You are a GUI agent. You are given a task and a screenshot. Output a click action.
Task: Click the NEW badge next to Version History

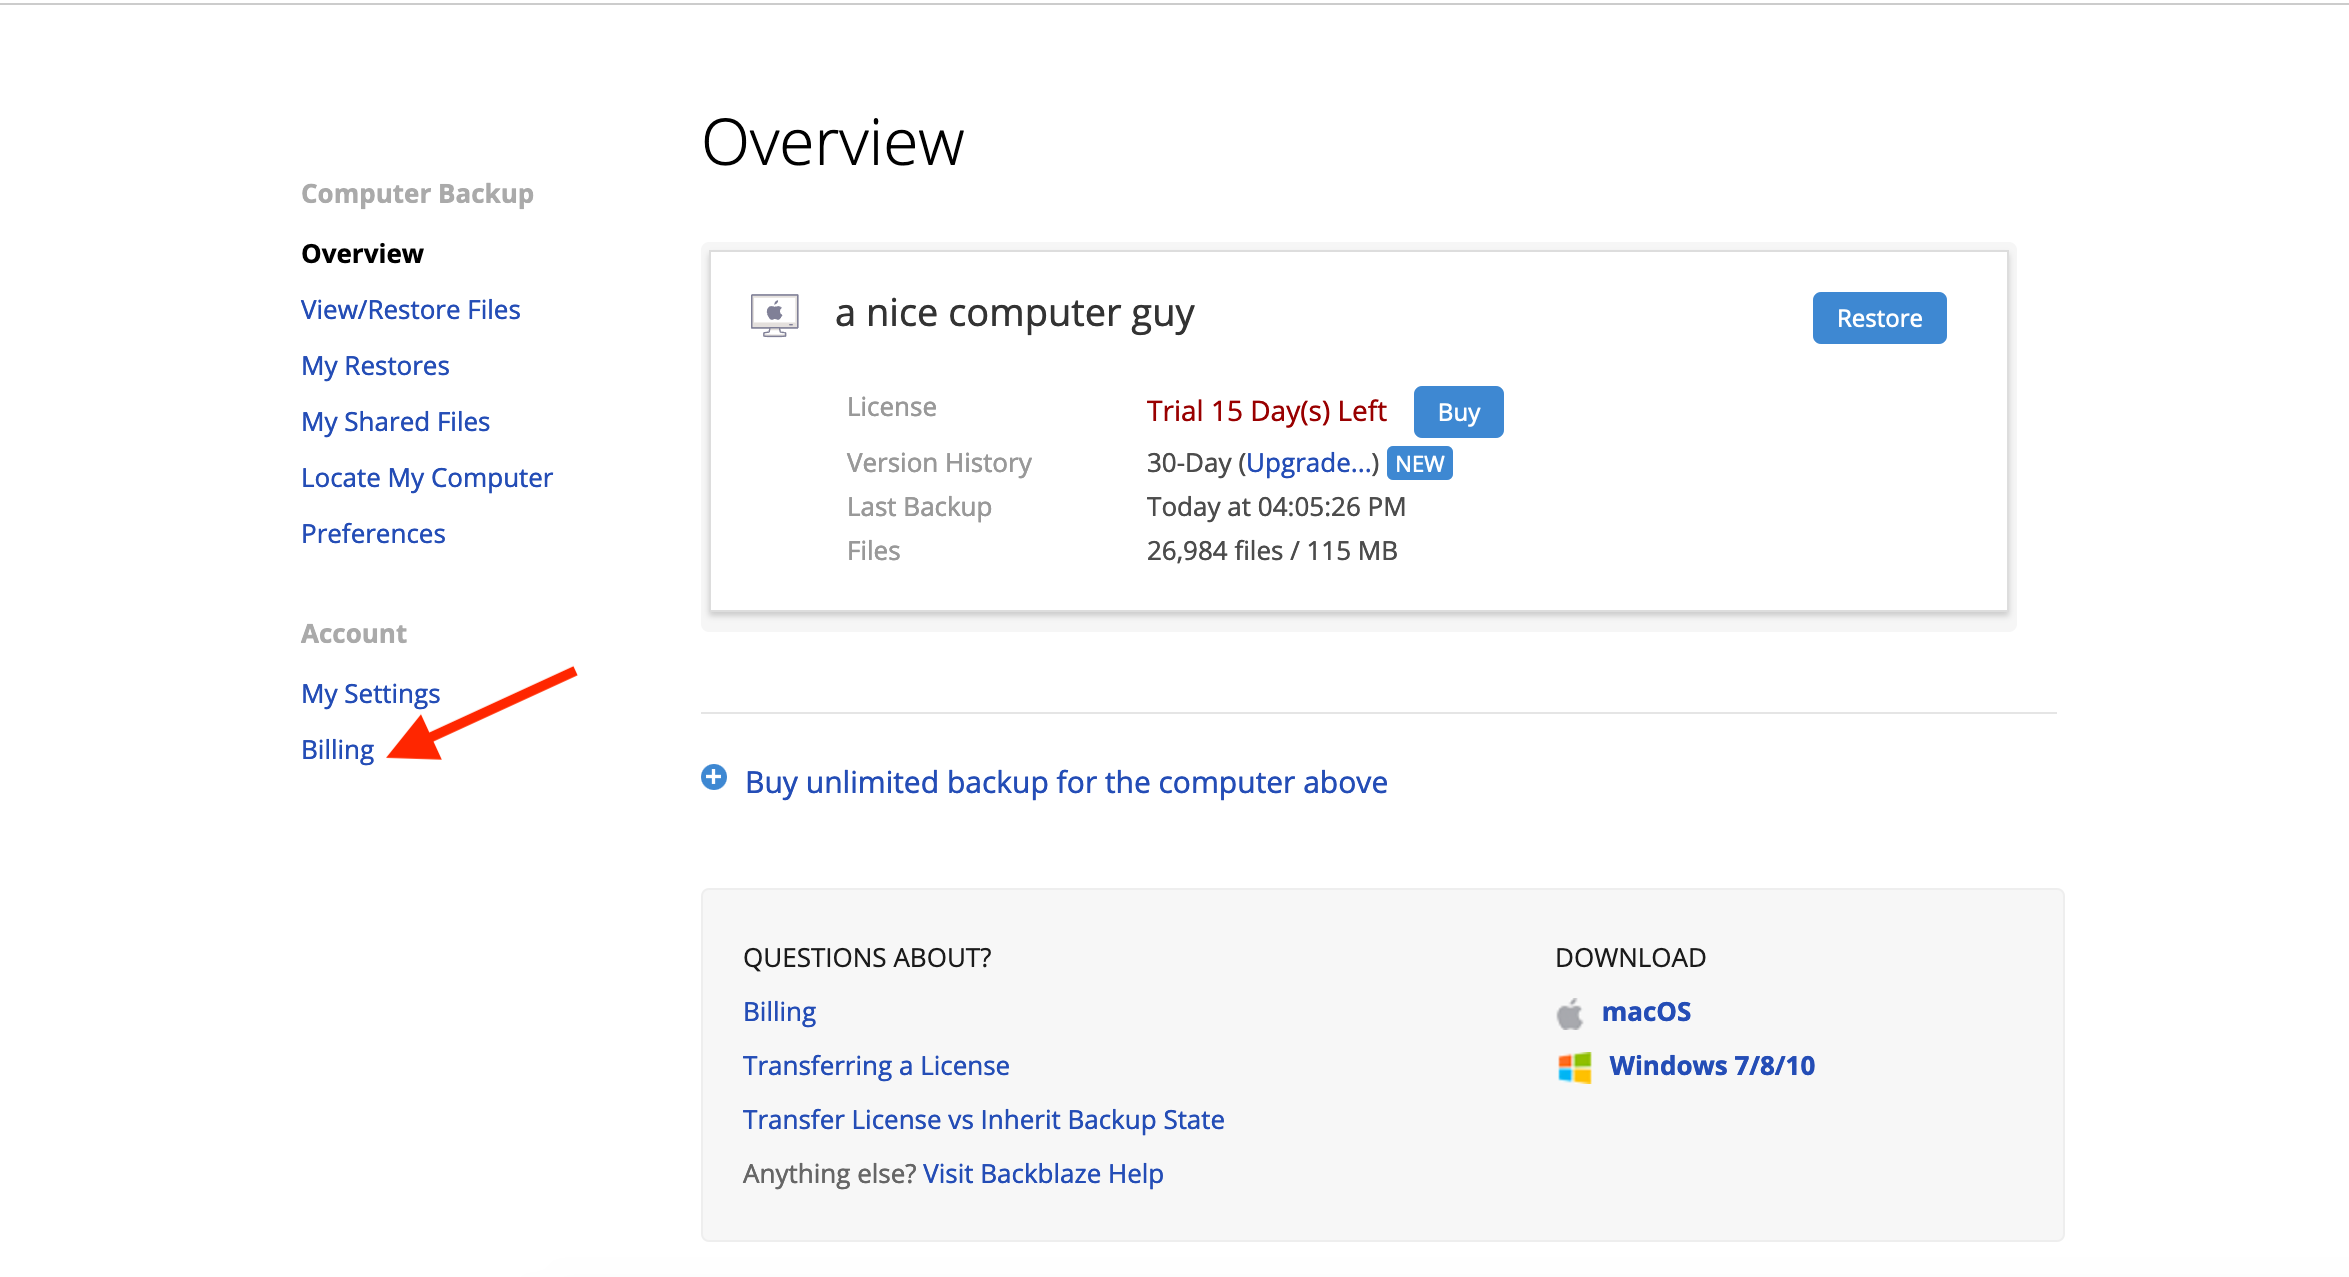[1419, 464]
